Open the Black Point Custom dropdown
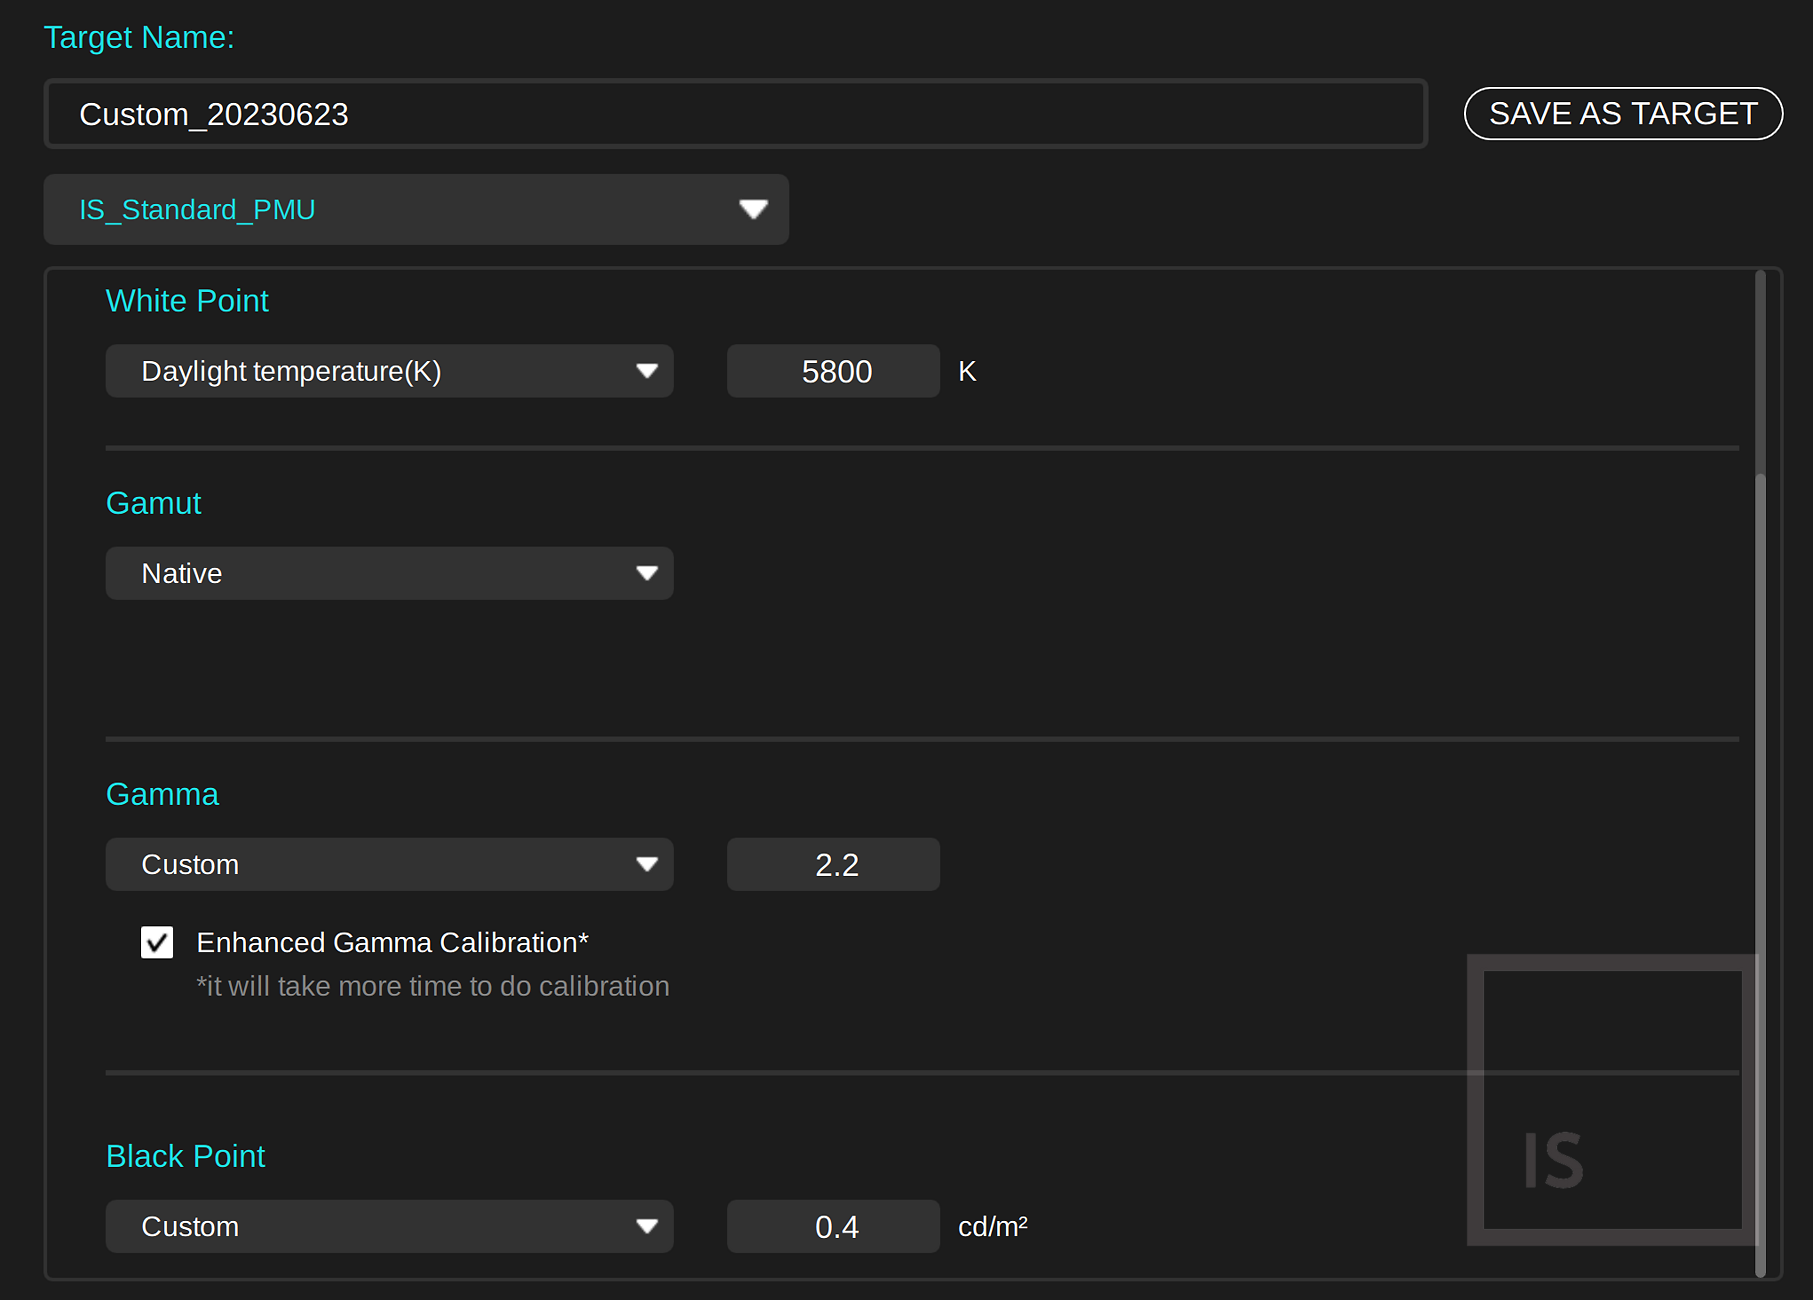 (x=388, y=1226)
